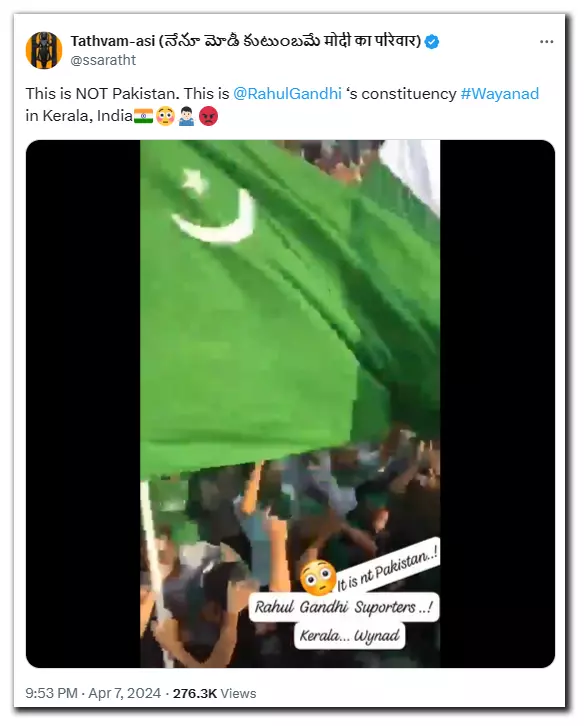Click the flushed emoji sticker on video
The image size is (584, 726).
pyautogui.click(x=318, y=577)
